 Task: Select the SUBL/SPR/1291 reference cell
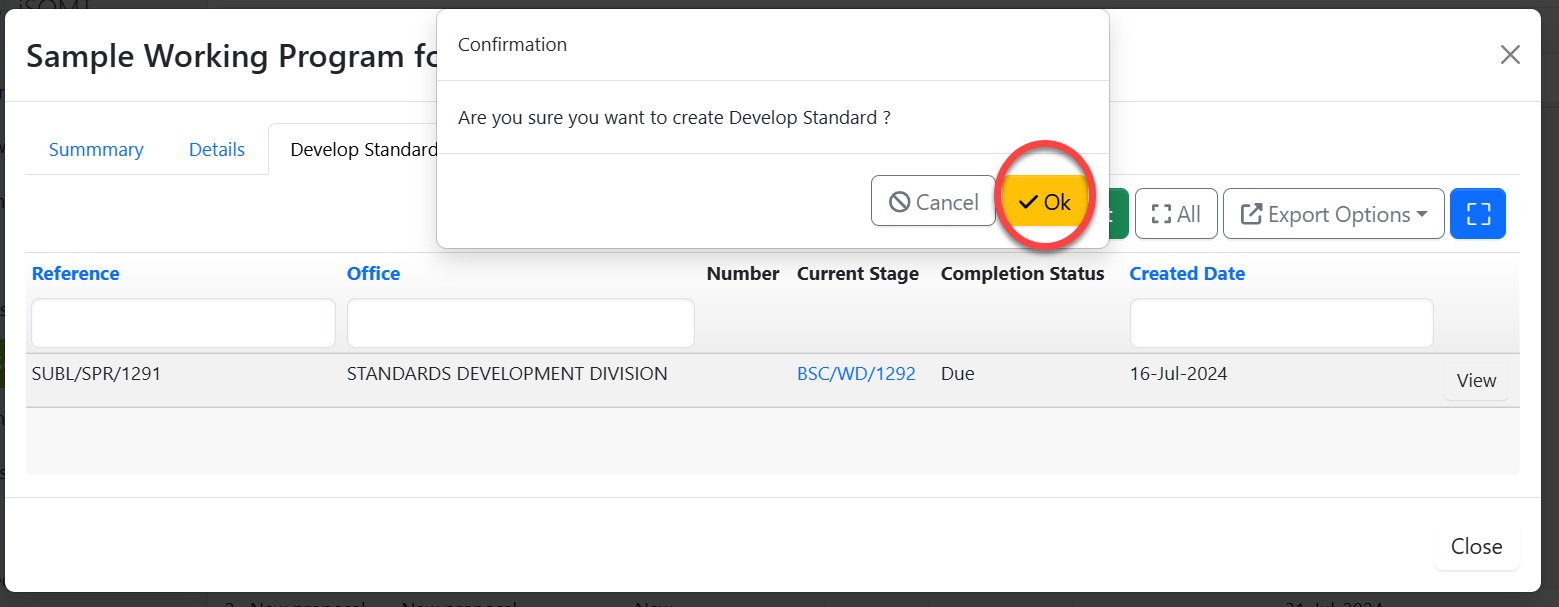(96, 374)
